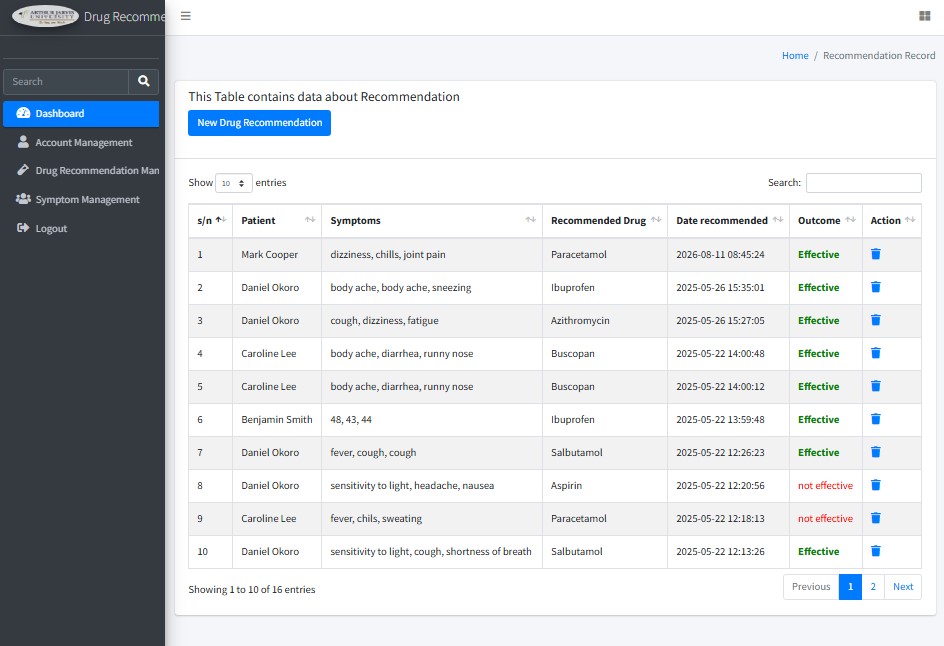Sort table by Date recommended column

click(x=728, y=221)
